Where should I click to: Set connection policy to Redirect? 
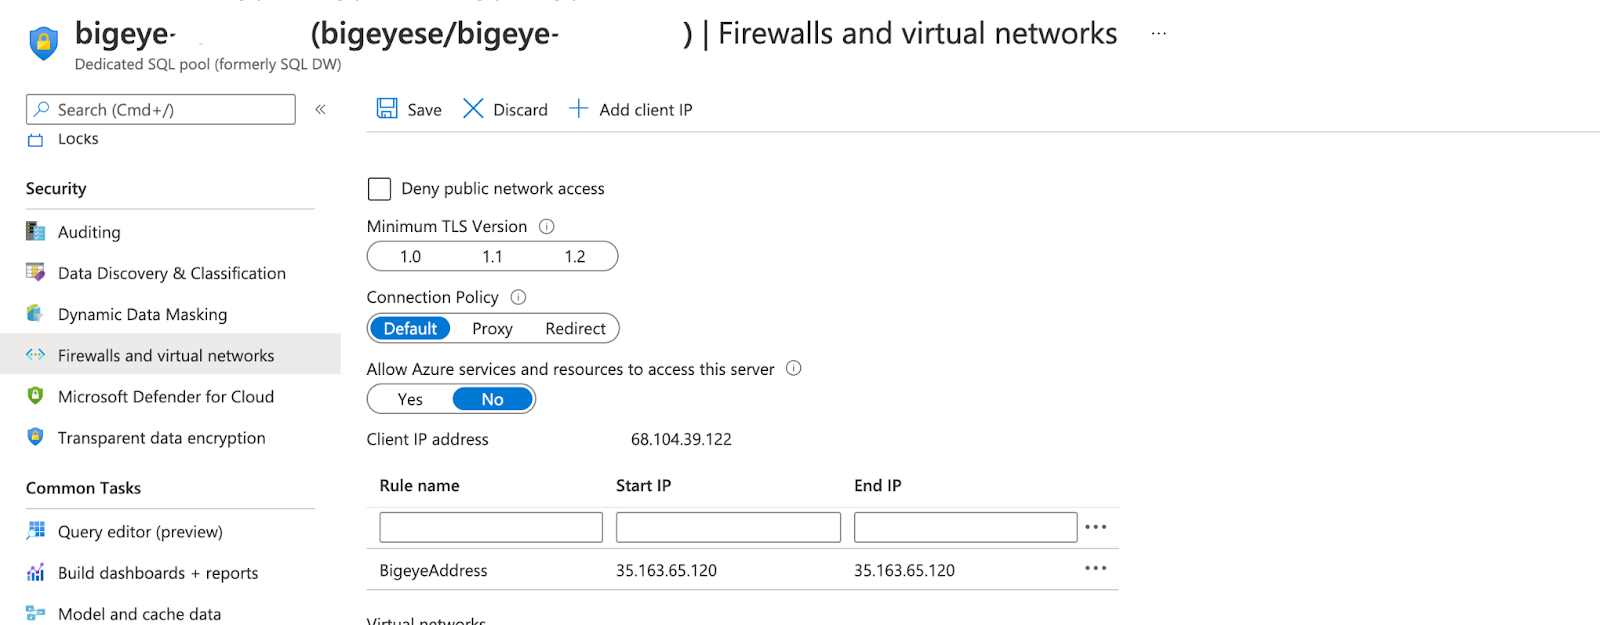[x=575, y=328]
